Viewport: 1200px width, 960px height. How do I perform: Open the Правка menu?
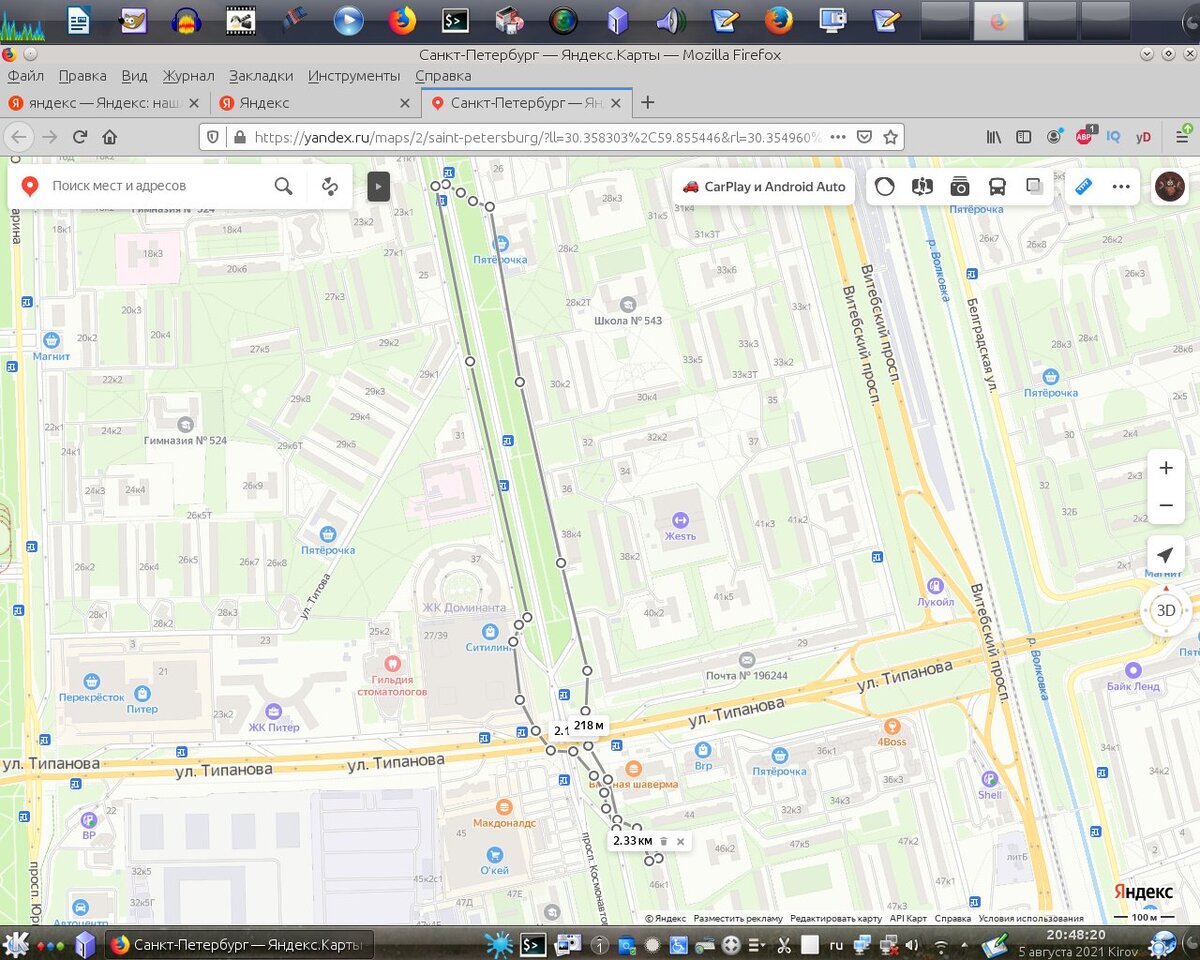point(83,76)
